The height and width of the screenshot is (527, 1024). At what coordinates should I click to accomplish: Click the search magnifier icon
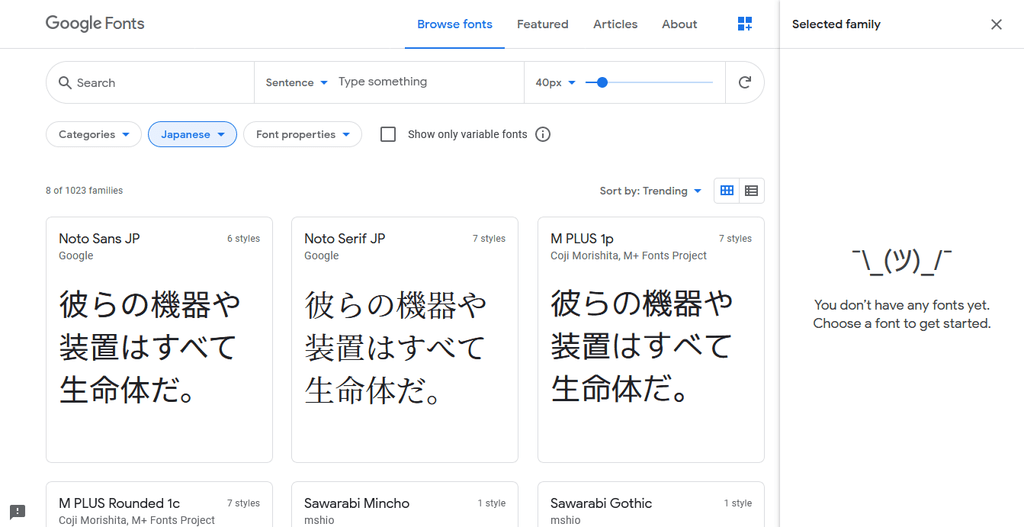click(65, 83)
